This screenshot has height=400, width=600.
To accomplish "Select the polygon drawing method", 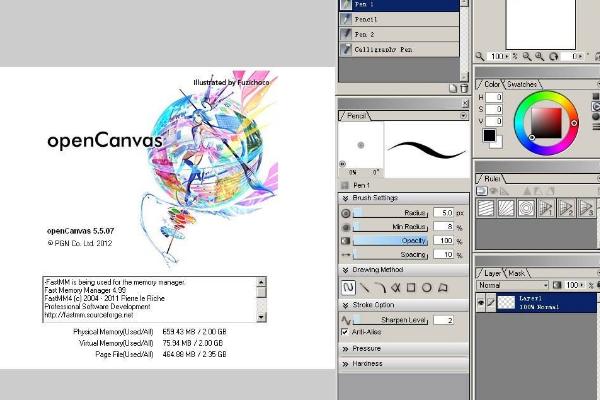I will coord(443,288).
